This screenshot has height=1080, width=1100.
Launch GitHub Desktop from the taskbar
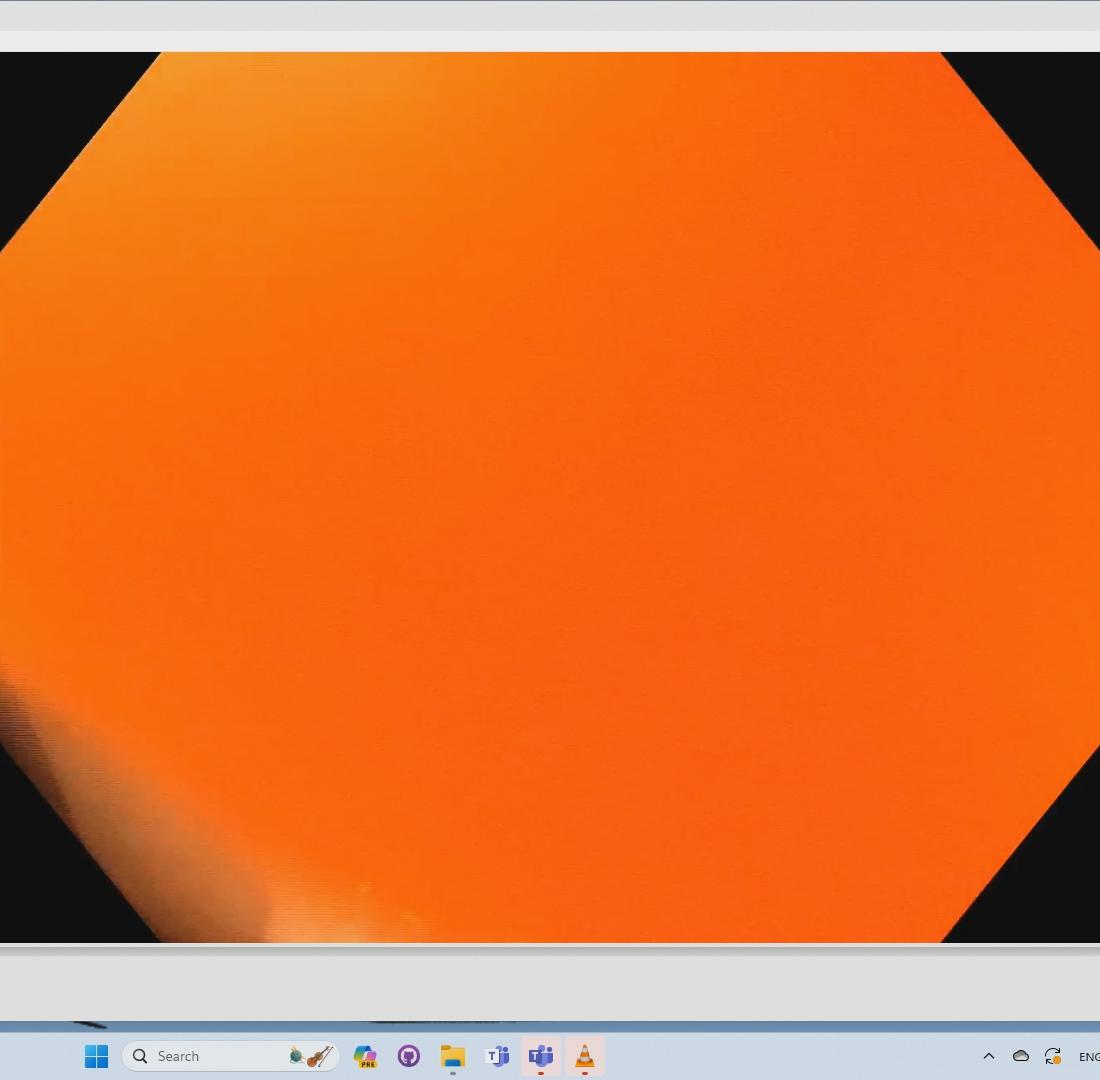coord(409,1055)
